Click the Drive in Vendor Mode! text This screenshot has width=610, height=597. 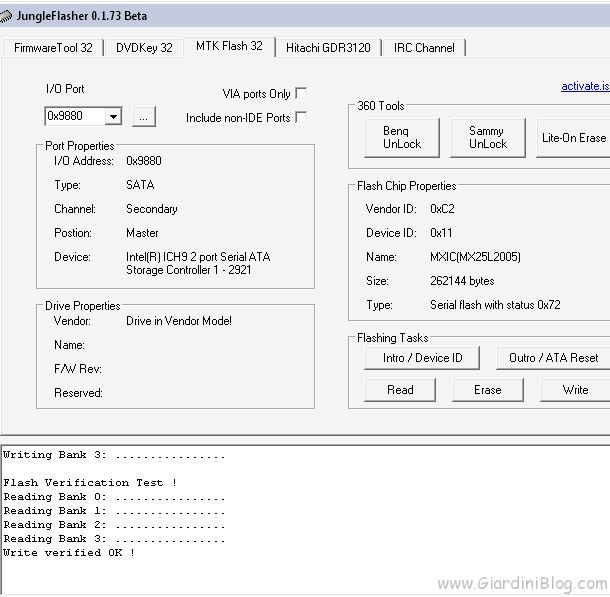pyautogui.click(x=179, y=321)
